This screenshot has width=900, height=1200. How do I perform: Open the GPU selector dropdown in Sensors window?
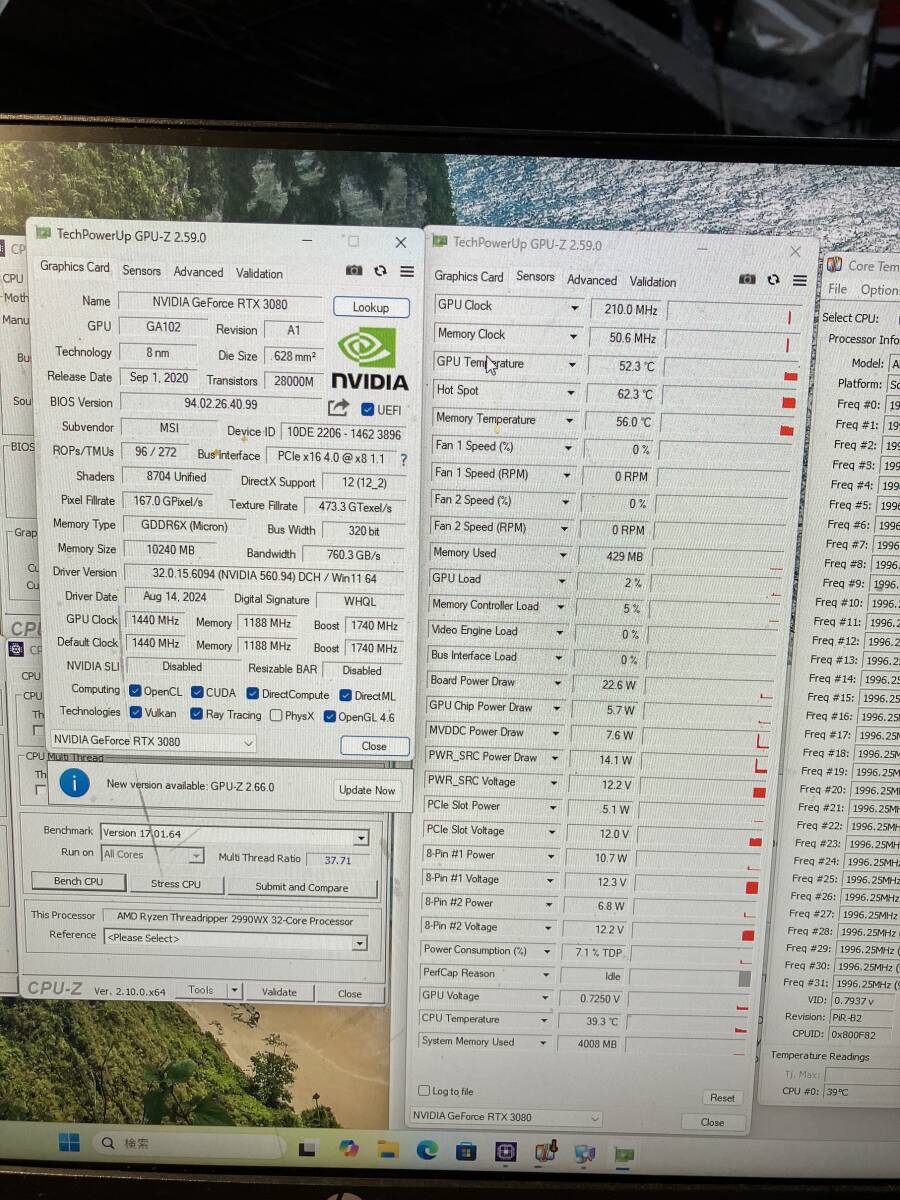506,1117
